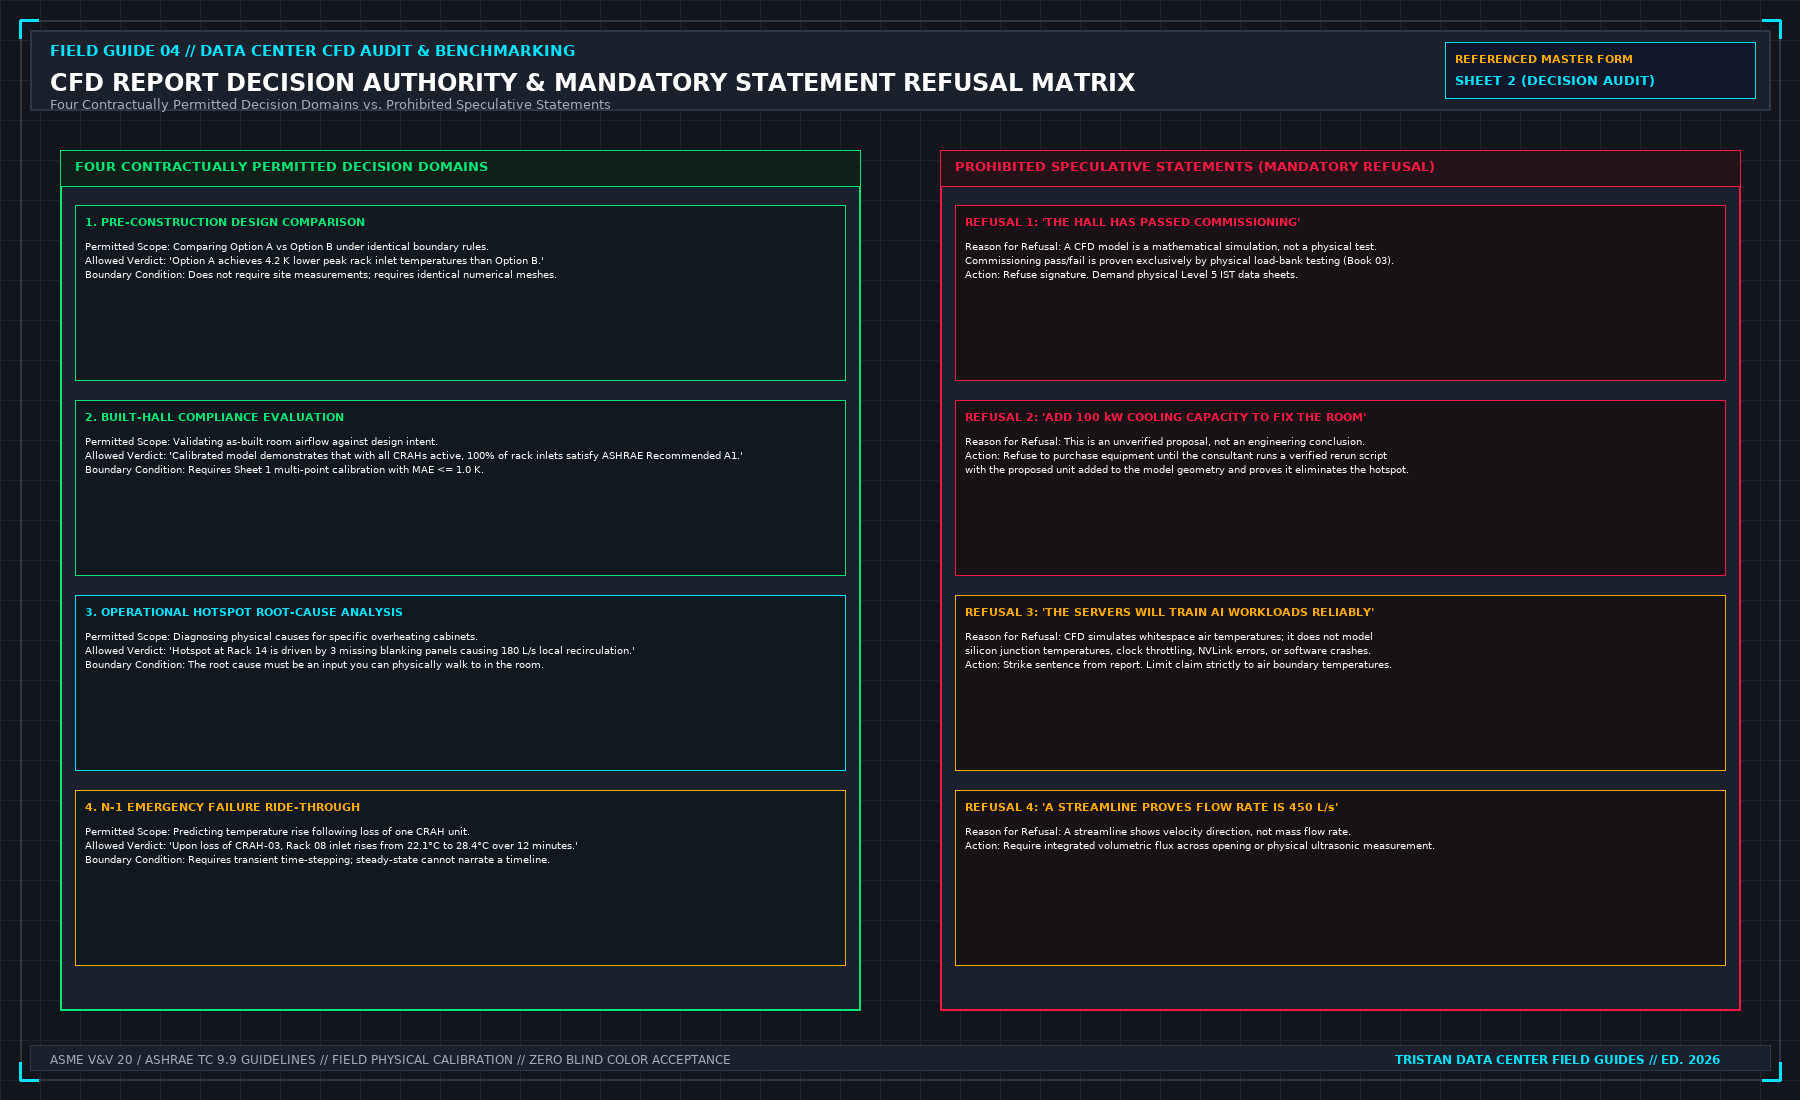This screenshot has height=1100, width=1800.
Task: Click heading "REFUSAL 1: 'THE HALL HAS PASSED COMMISSIONING'"
Action: point(1133,222)
